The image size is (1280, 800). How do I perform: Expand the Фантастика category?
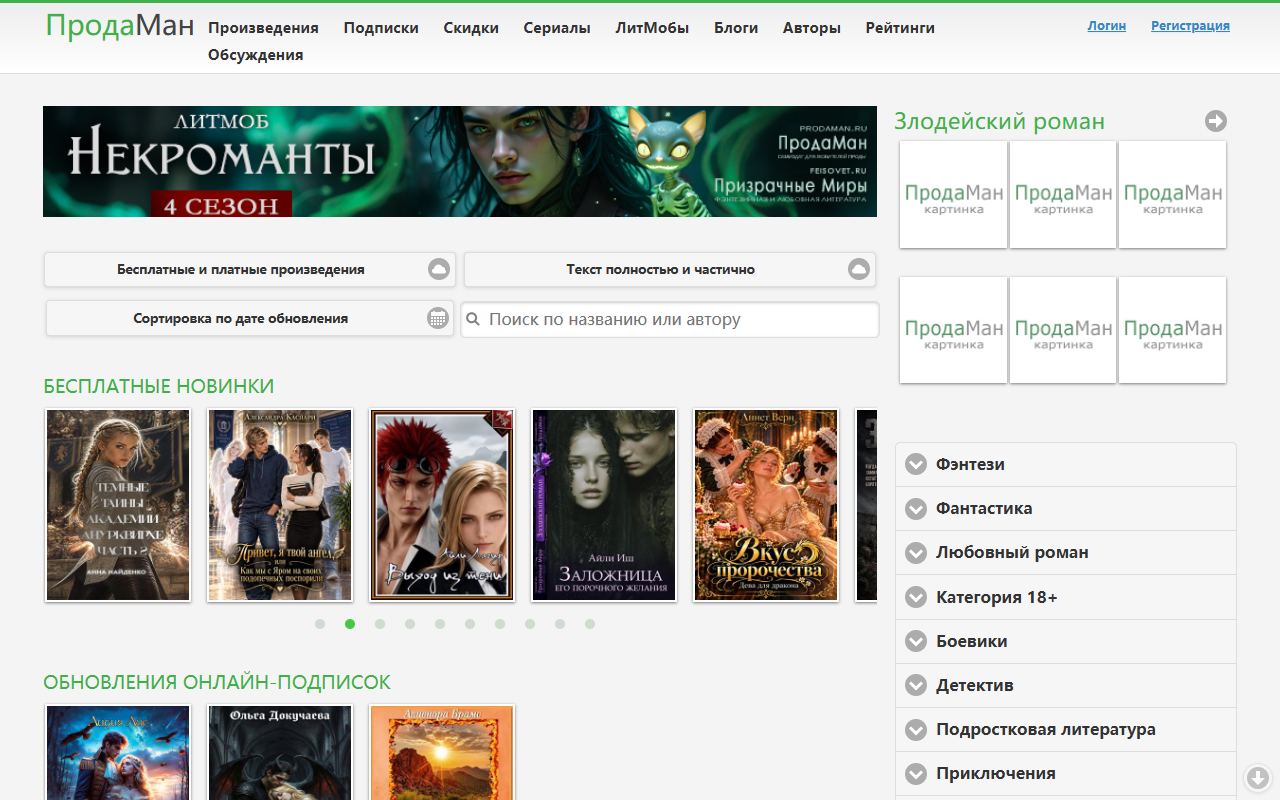(x=1066, y=508)
